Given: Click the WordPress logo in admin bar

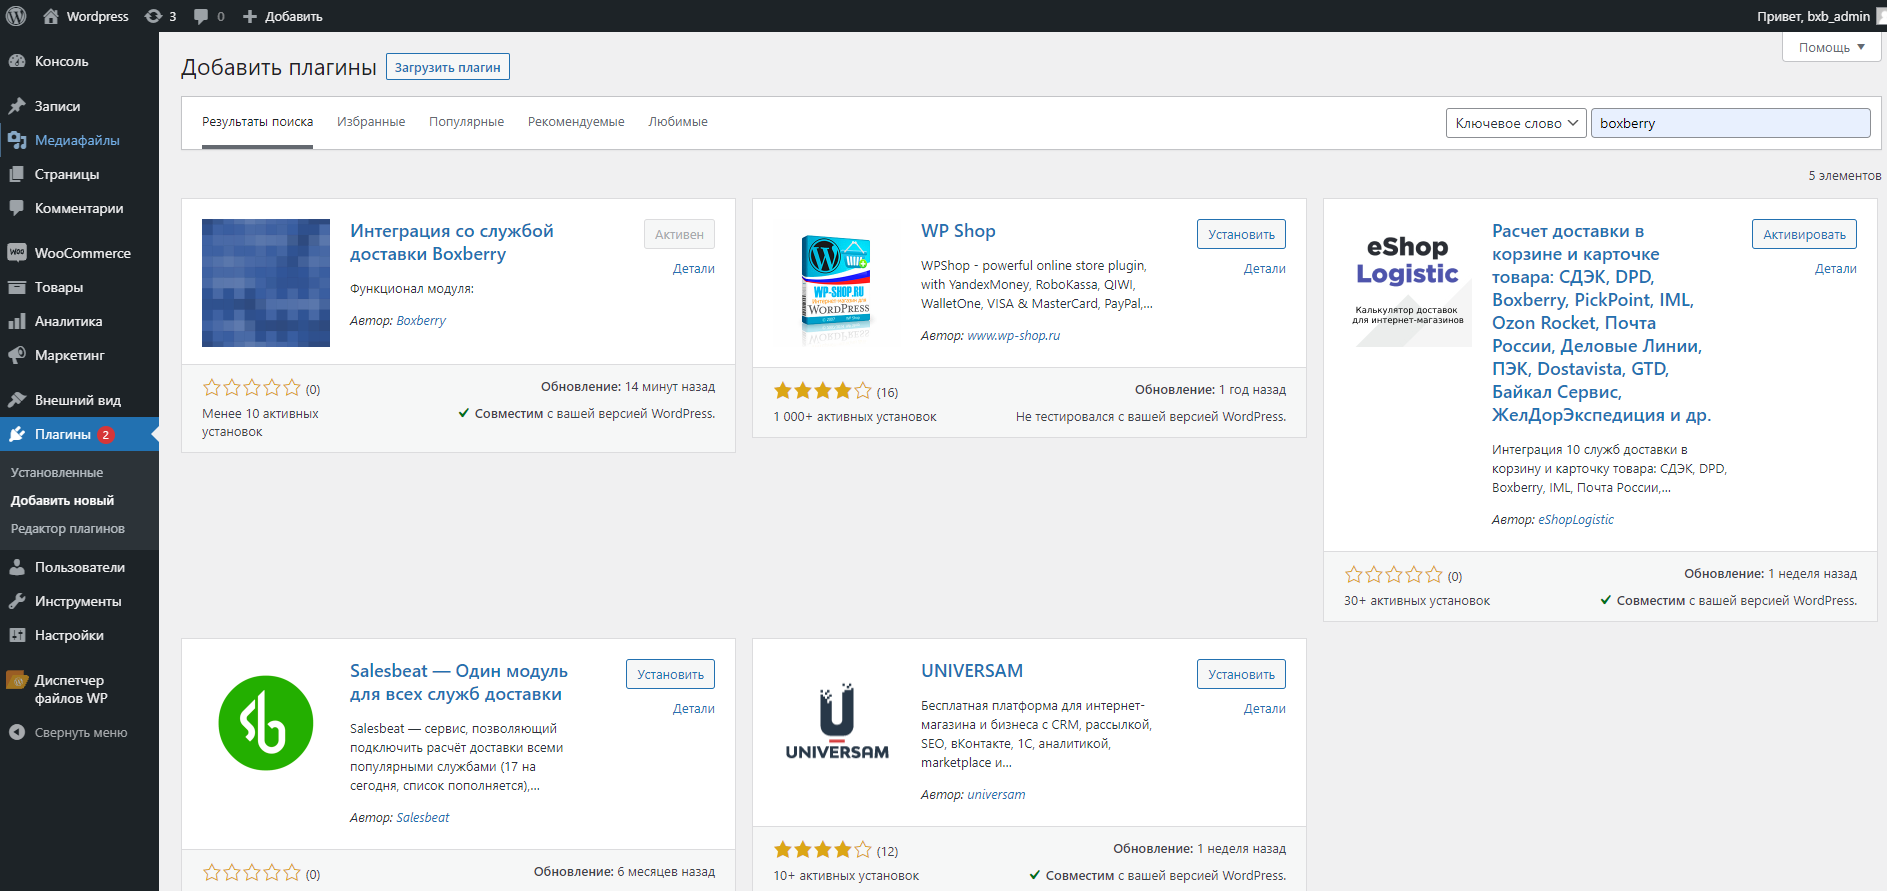Looking at the screenshot, I should [16, 16].
